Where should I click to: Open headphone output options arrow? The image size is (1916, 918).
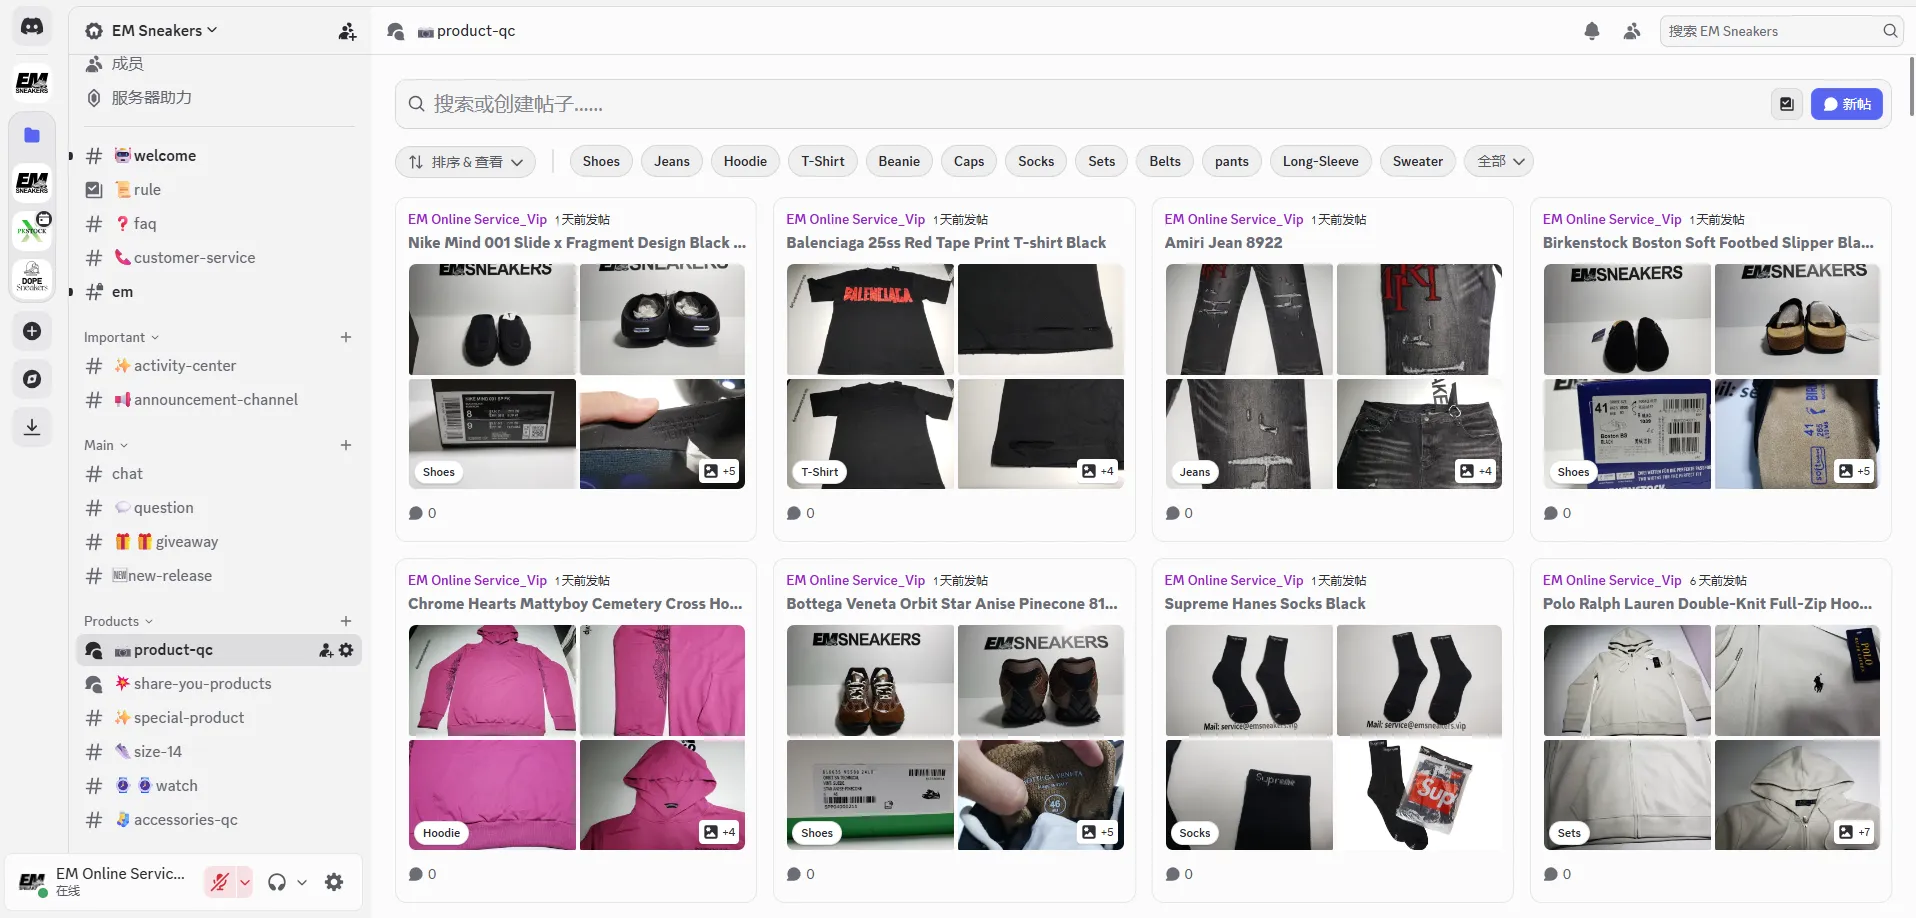302,882
